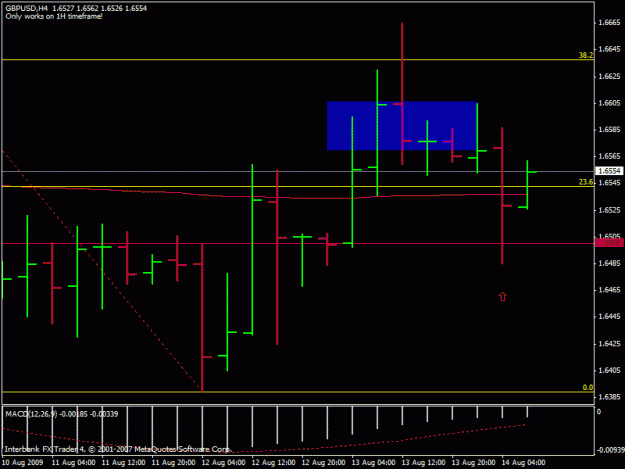
Task: Click the 1.6465 price axis label
Action: [x=609, y=290]
